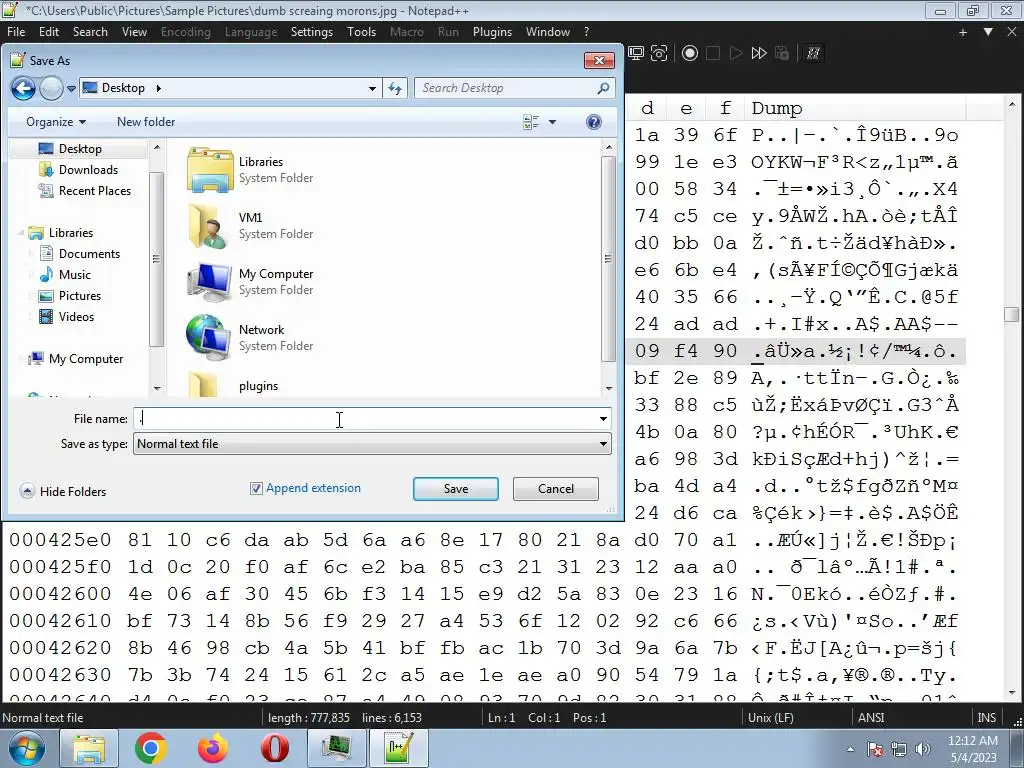The image size is (1024, 768).
Task: Open the Plugins menu
Action: pyautogui.click(x=492, y=32)
